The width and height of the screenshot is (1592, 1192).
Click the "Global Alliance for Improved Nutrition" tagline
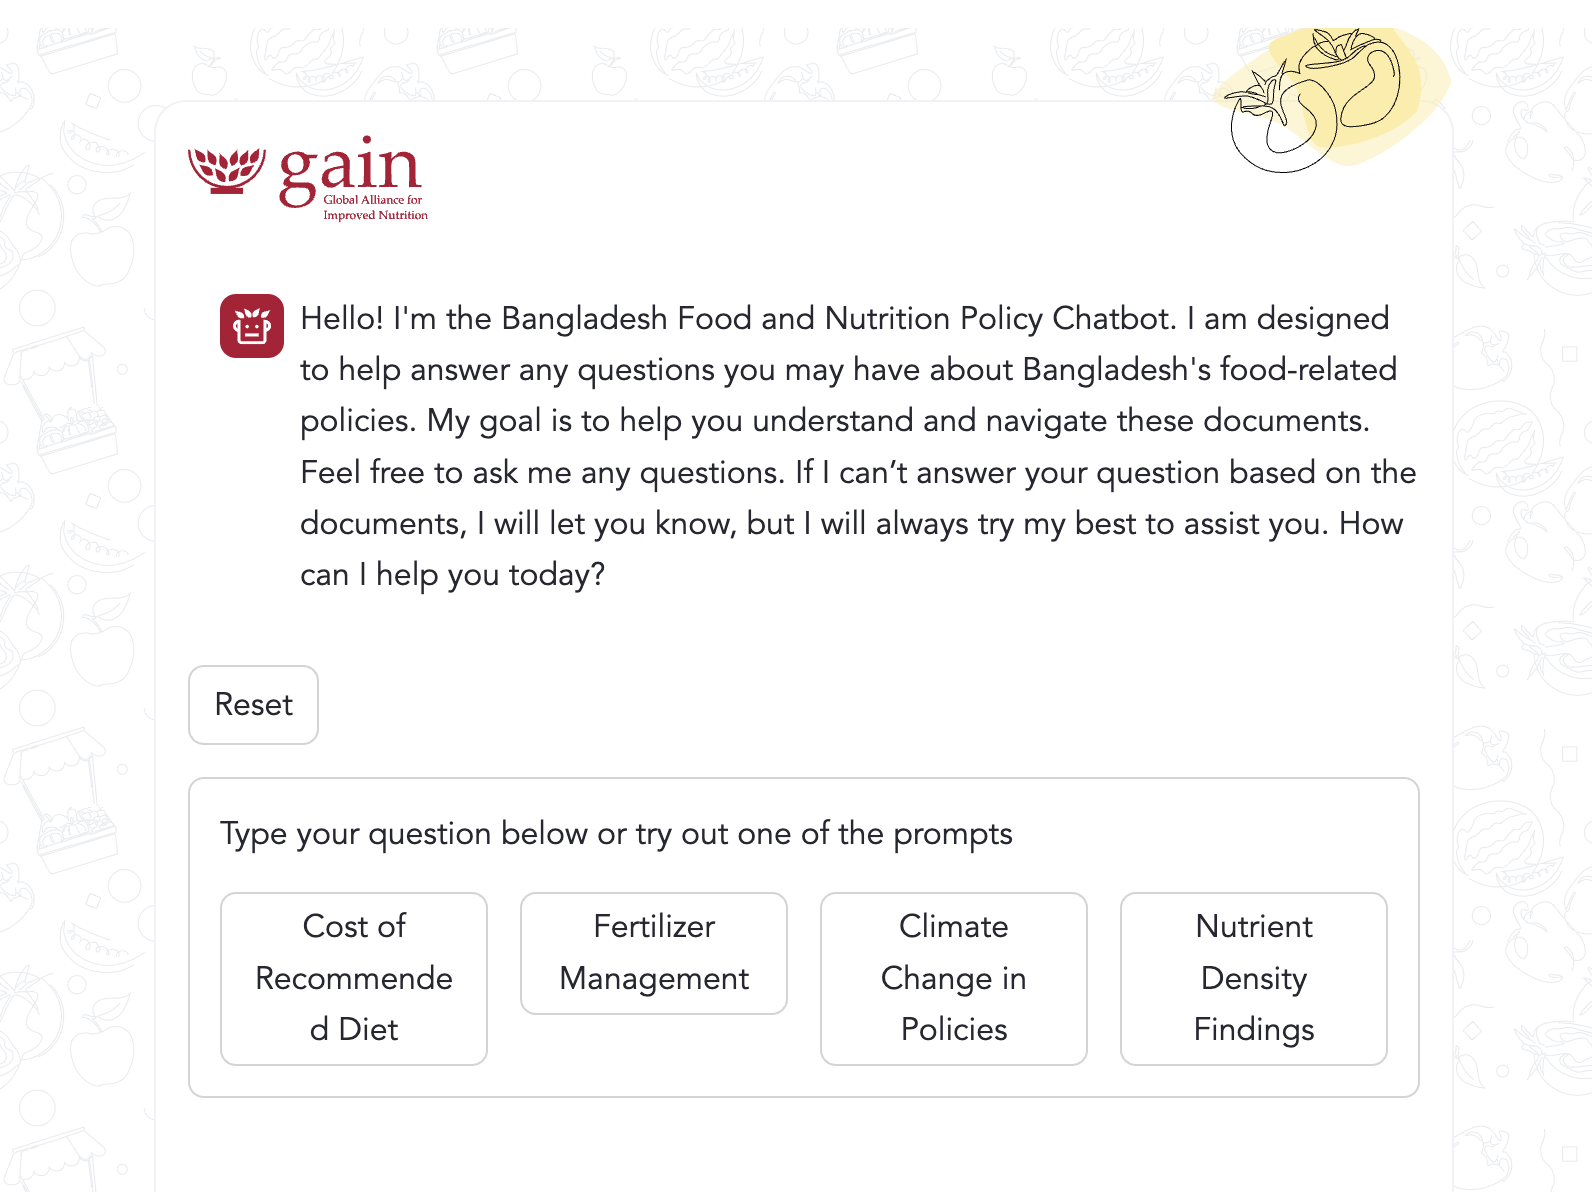point(375,207)
